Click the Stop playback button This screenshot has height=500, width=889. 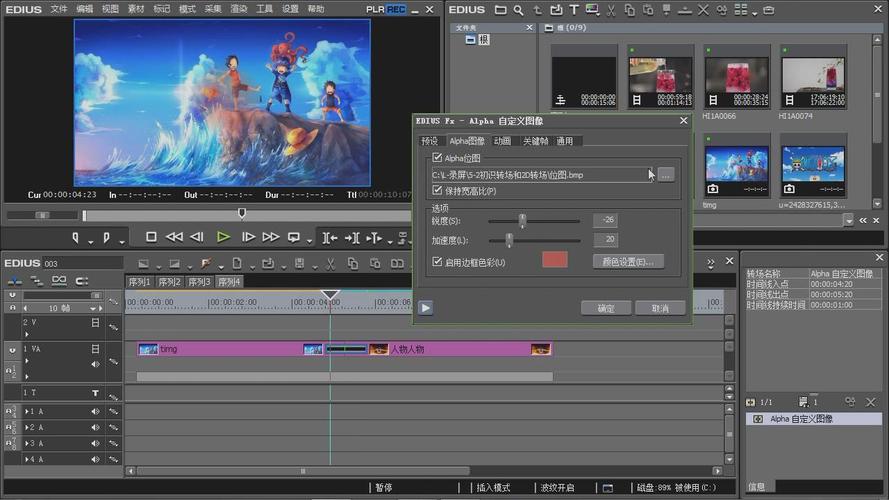151,237
